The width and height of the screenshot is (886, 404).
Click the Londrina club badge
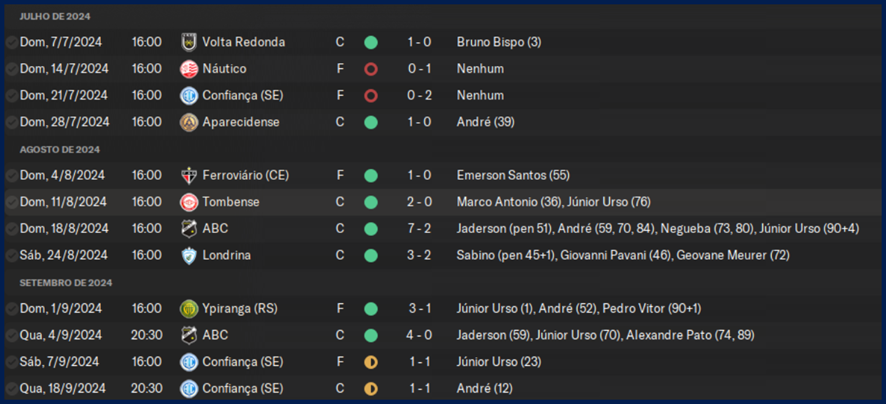[188, 255]
